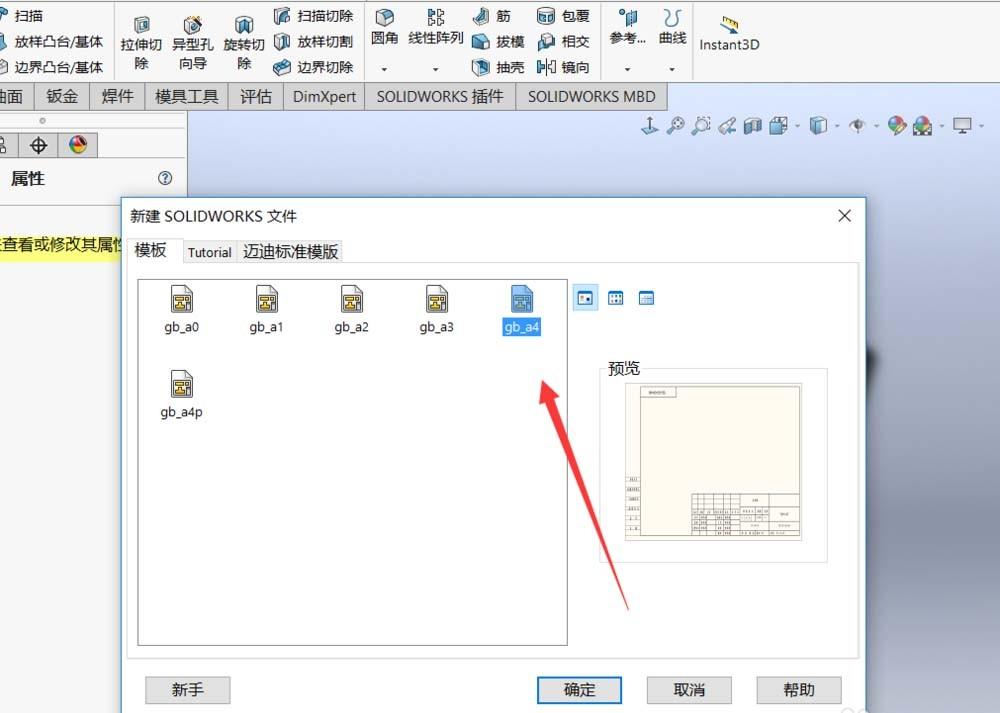Click the 确定 button to confirm
Image resolution: width=1000 pixels, height=713 pixels.
click(x=580, y=690)
